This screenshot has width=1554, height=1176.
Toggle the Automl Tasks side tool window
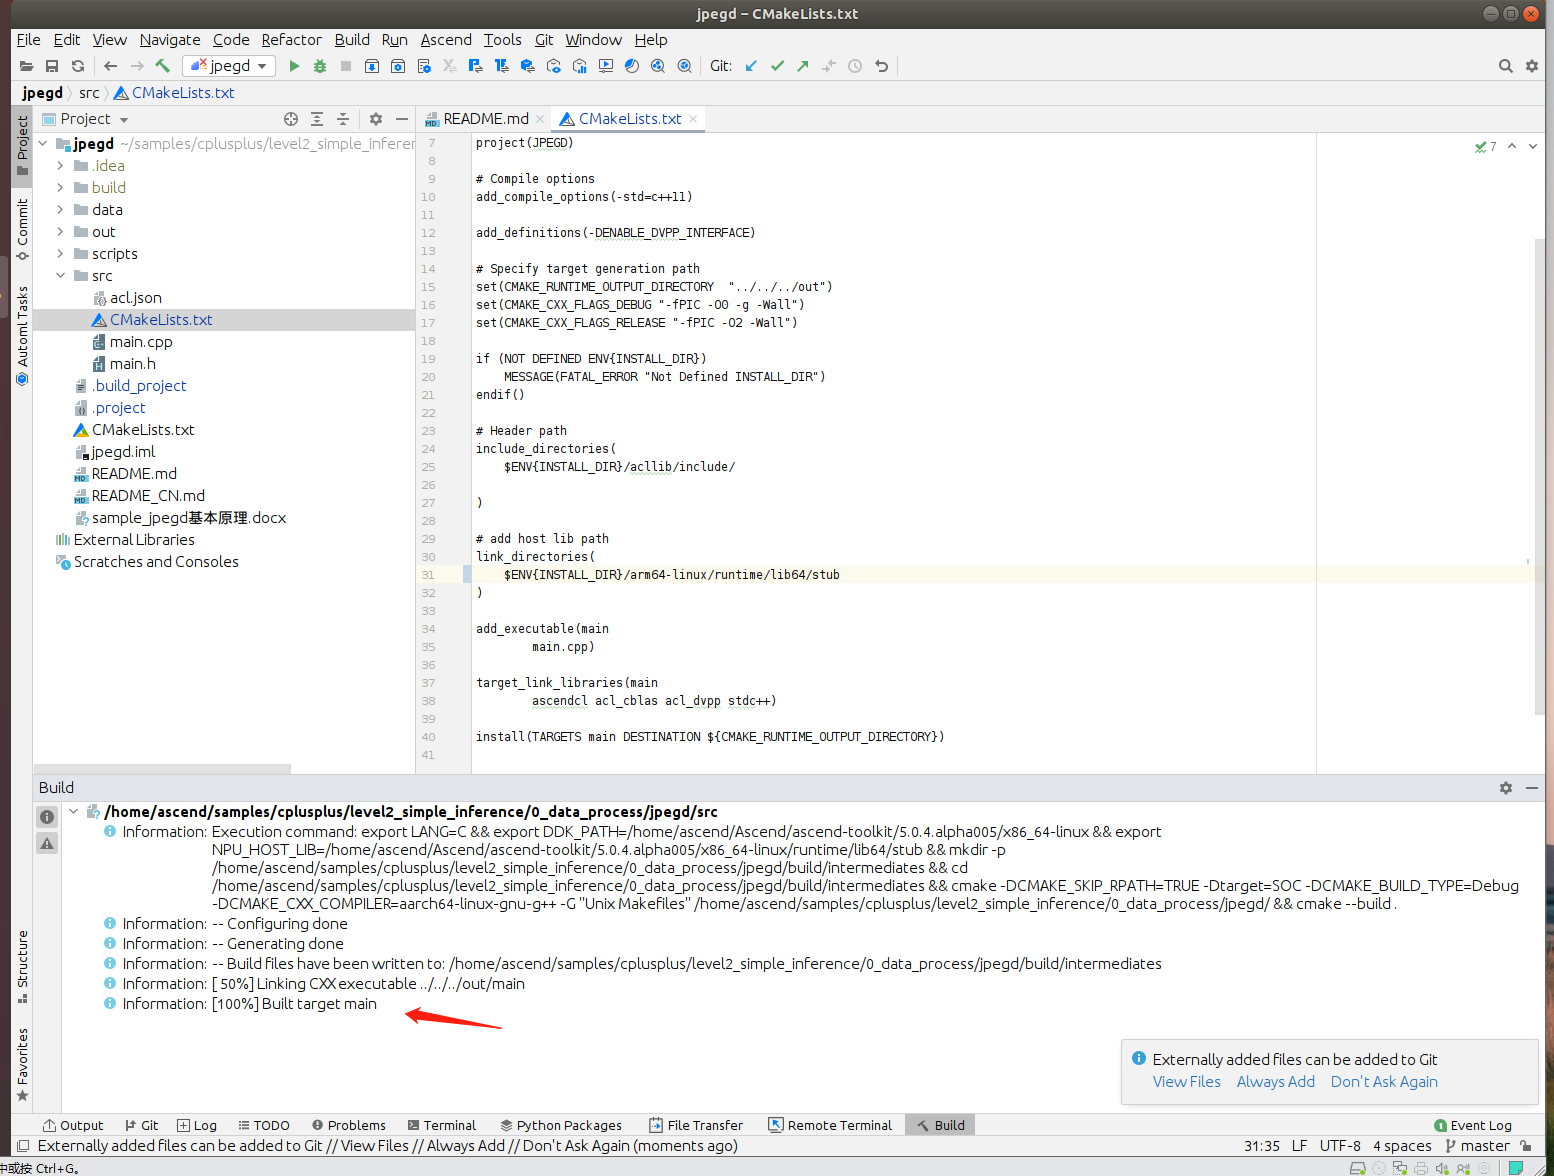[x=22, y=335]
